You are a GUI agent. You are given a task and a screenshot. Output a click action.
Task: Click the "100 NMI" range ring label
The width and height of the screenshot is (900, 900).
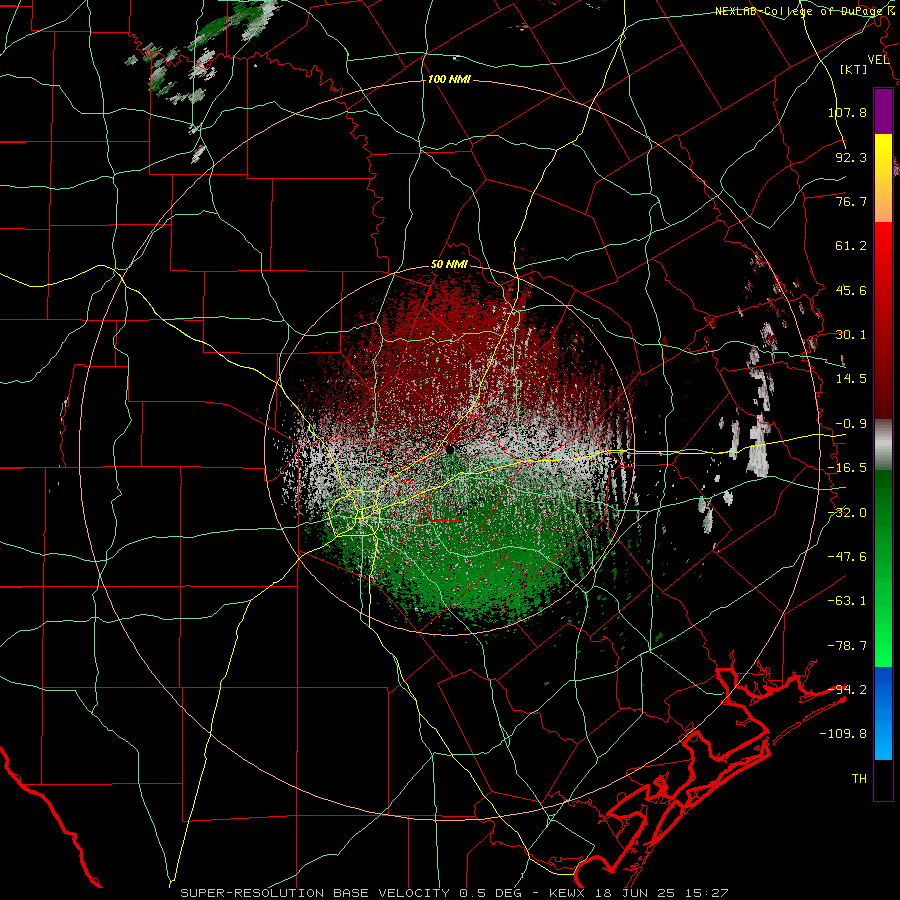pos(449,79)
